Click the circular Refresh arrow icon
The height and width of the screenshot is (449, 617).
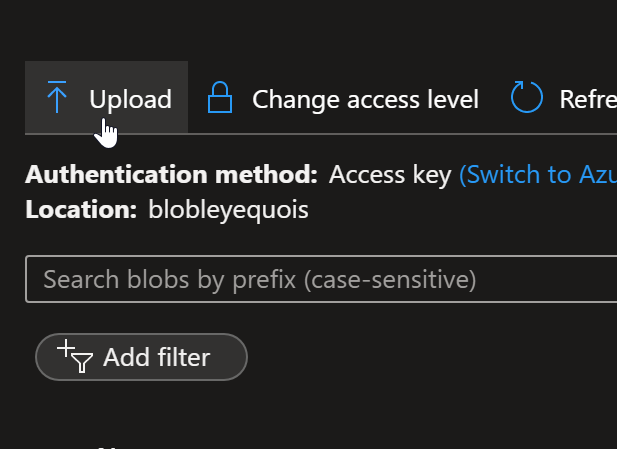[526, 98]
